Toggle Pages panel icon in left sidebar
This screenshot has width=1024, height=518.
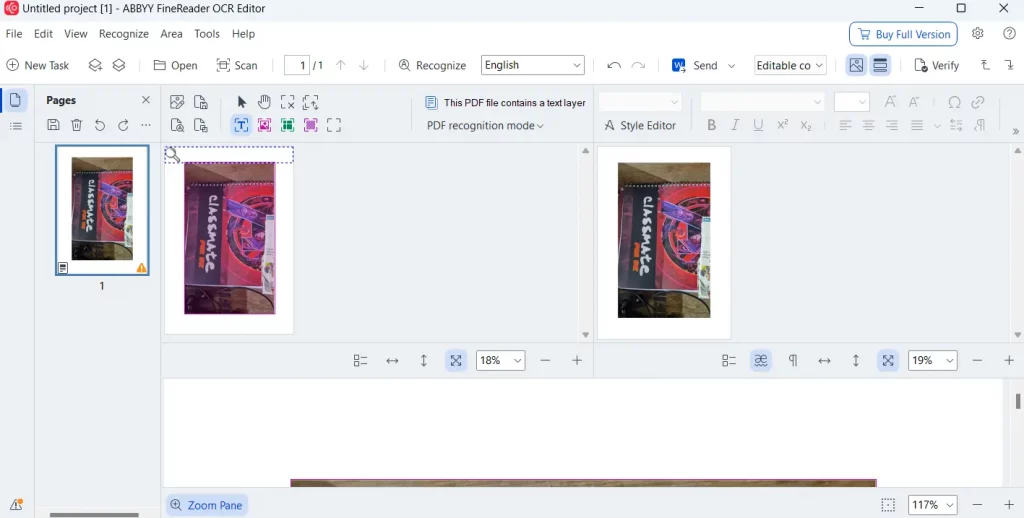pos(15,100)
